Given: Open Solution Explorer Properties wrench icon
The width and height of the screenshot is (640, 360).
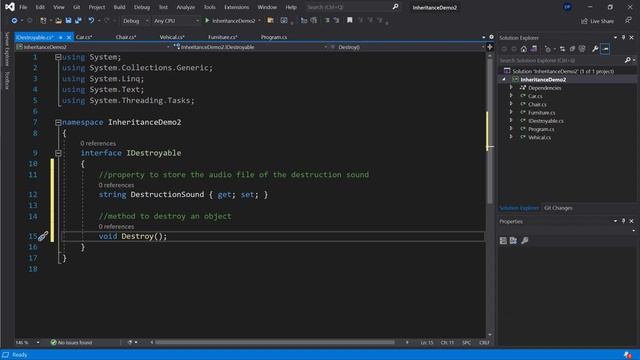Looking at the screenshot, I should pos(595,49).
